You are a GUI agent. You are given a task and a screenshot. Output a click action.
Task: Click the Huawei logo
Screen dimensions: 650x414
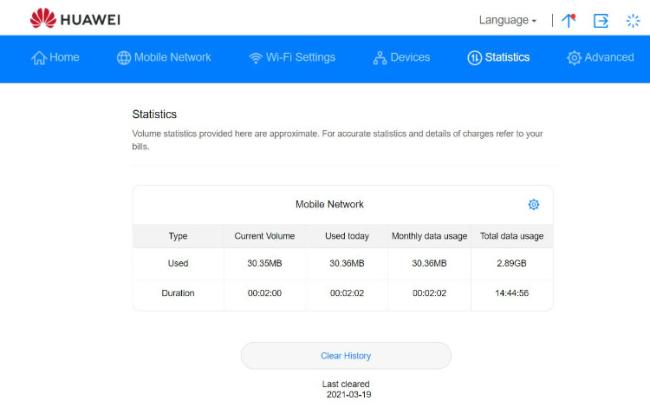(78, 19)
